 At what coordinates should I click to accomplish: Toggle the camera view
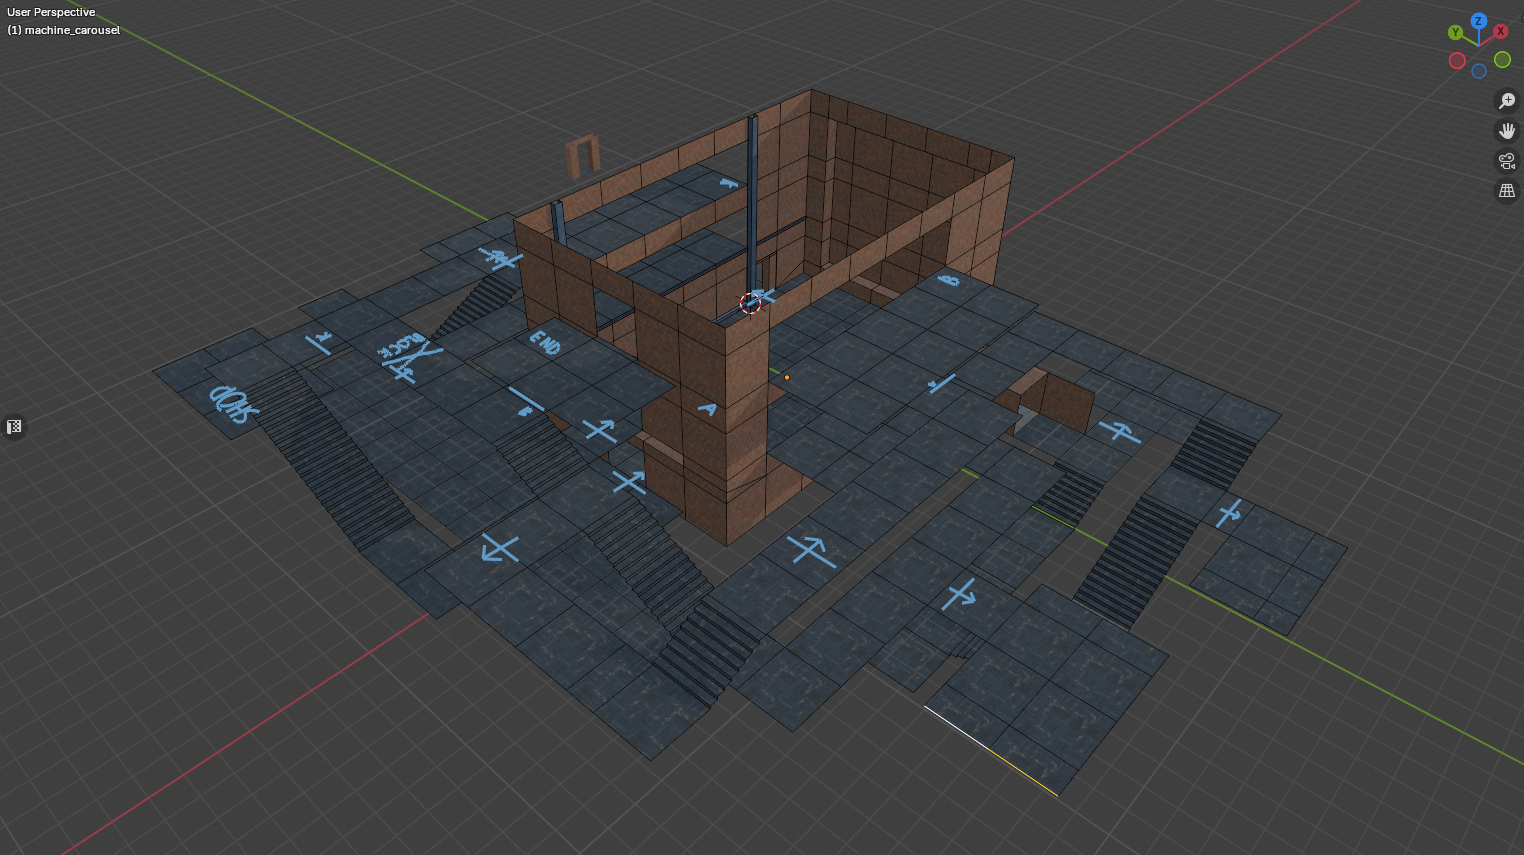coord(1506,161)
